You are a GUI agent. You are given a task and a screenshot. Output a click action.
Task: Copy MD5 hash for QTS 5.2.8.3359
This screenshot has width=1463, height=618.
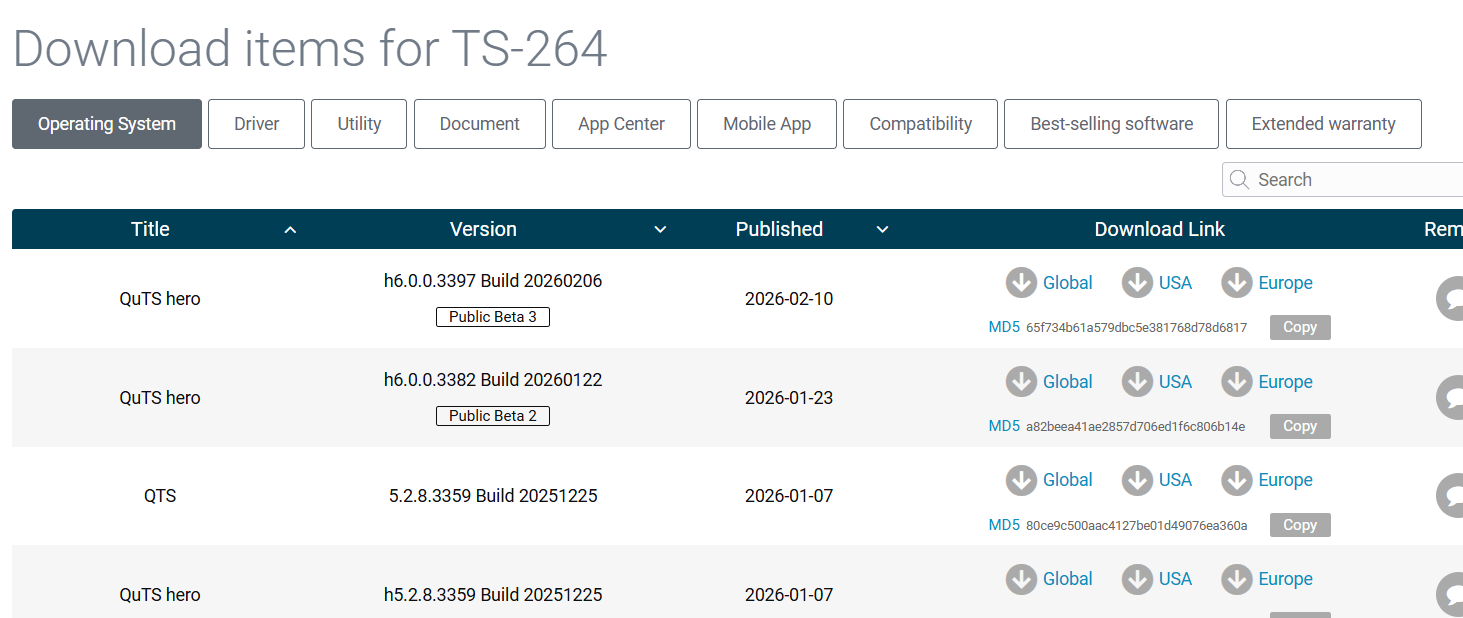point(1300,525)
